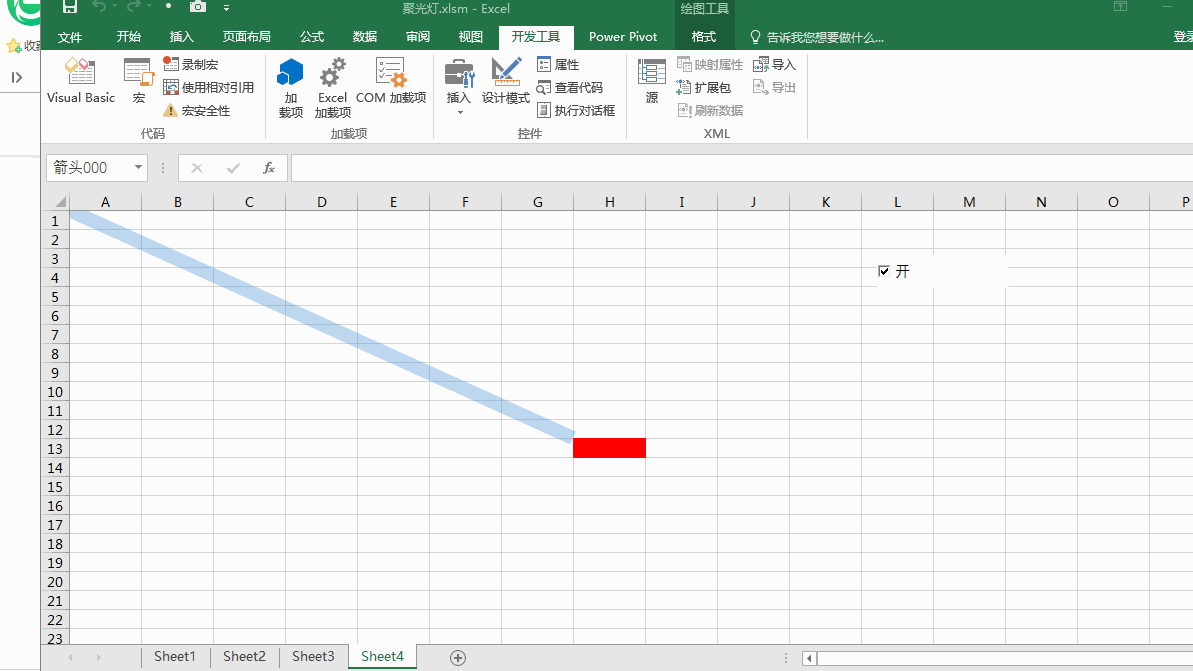
Task: Start recording a macro (录制宏)
Action: click(x=191, y=65)
